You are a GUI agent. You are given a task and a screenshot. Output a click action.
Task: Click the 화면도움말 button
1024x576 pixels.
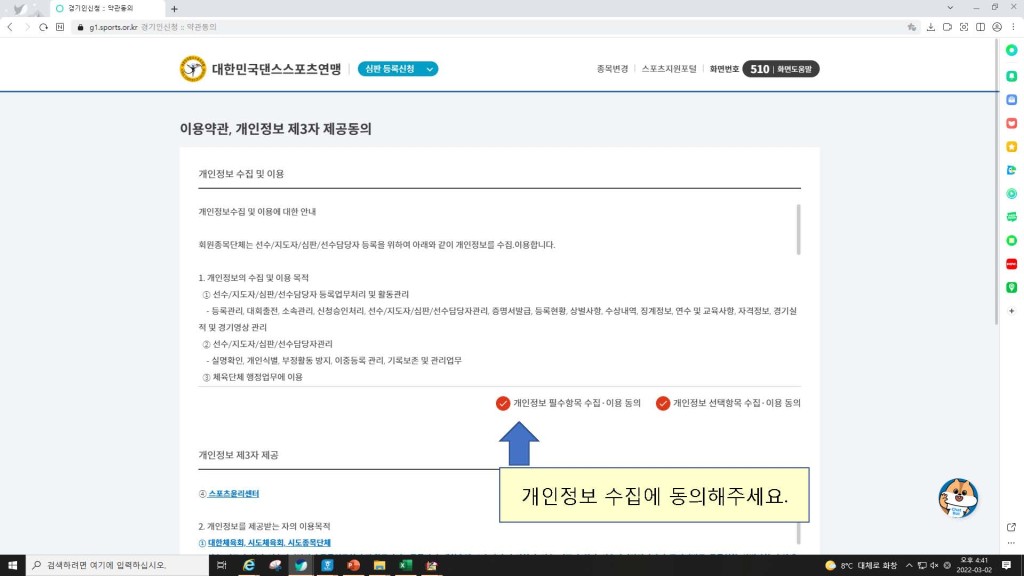click(796, 69)
